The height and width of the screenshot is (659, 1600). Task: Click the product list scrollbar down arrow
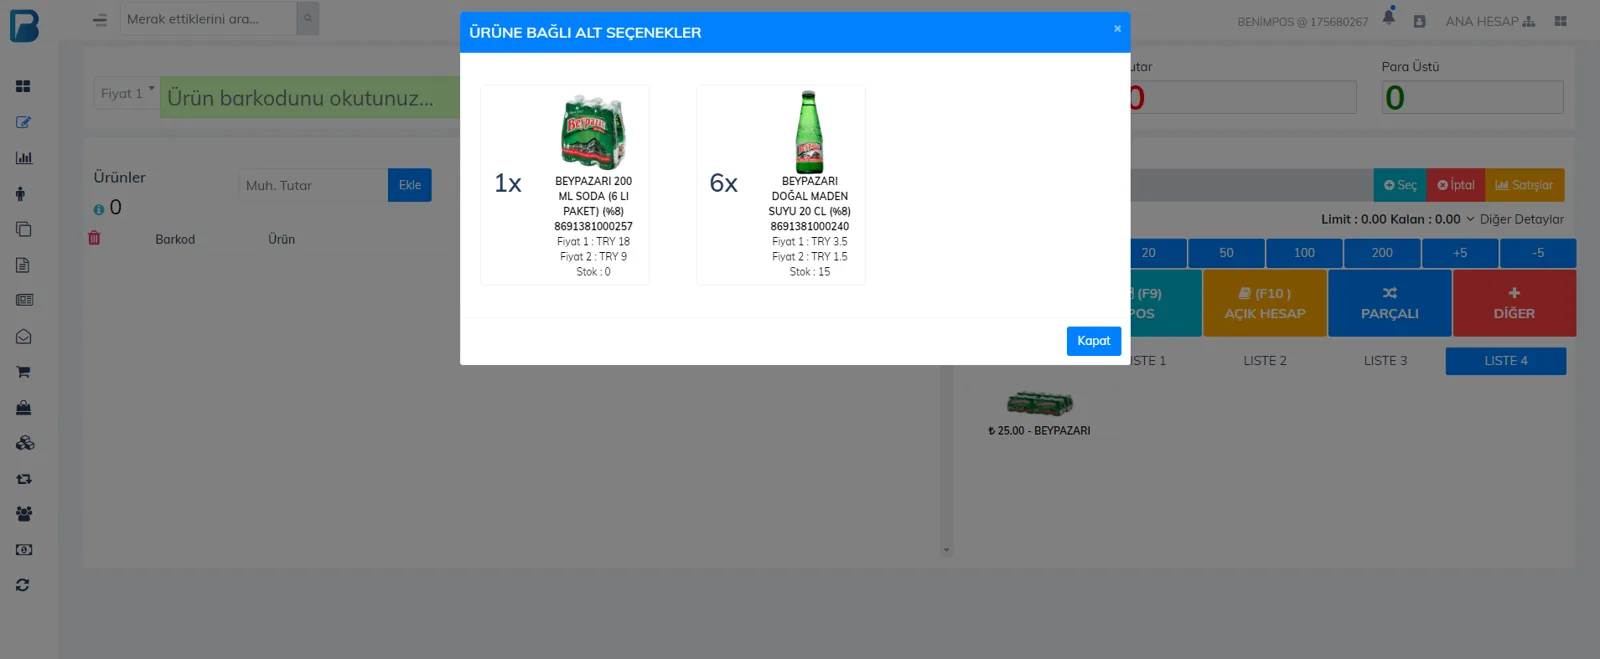(x=946, y=550)
